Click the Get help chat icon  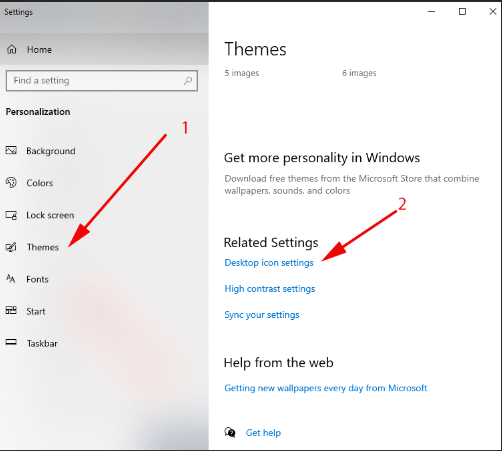[x=230, y=432]
